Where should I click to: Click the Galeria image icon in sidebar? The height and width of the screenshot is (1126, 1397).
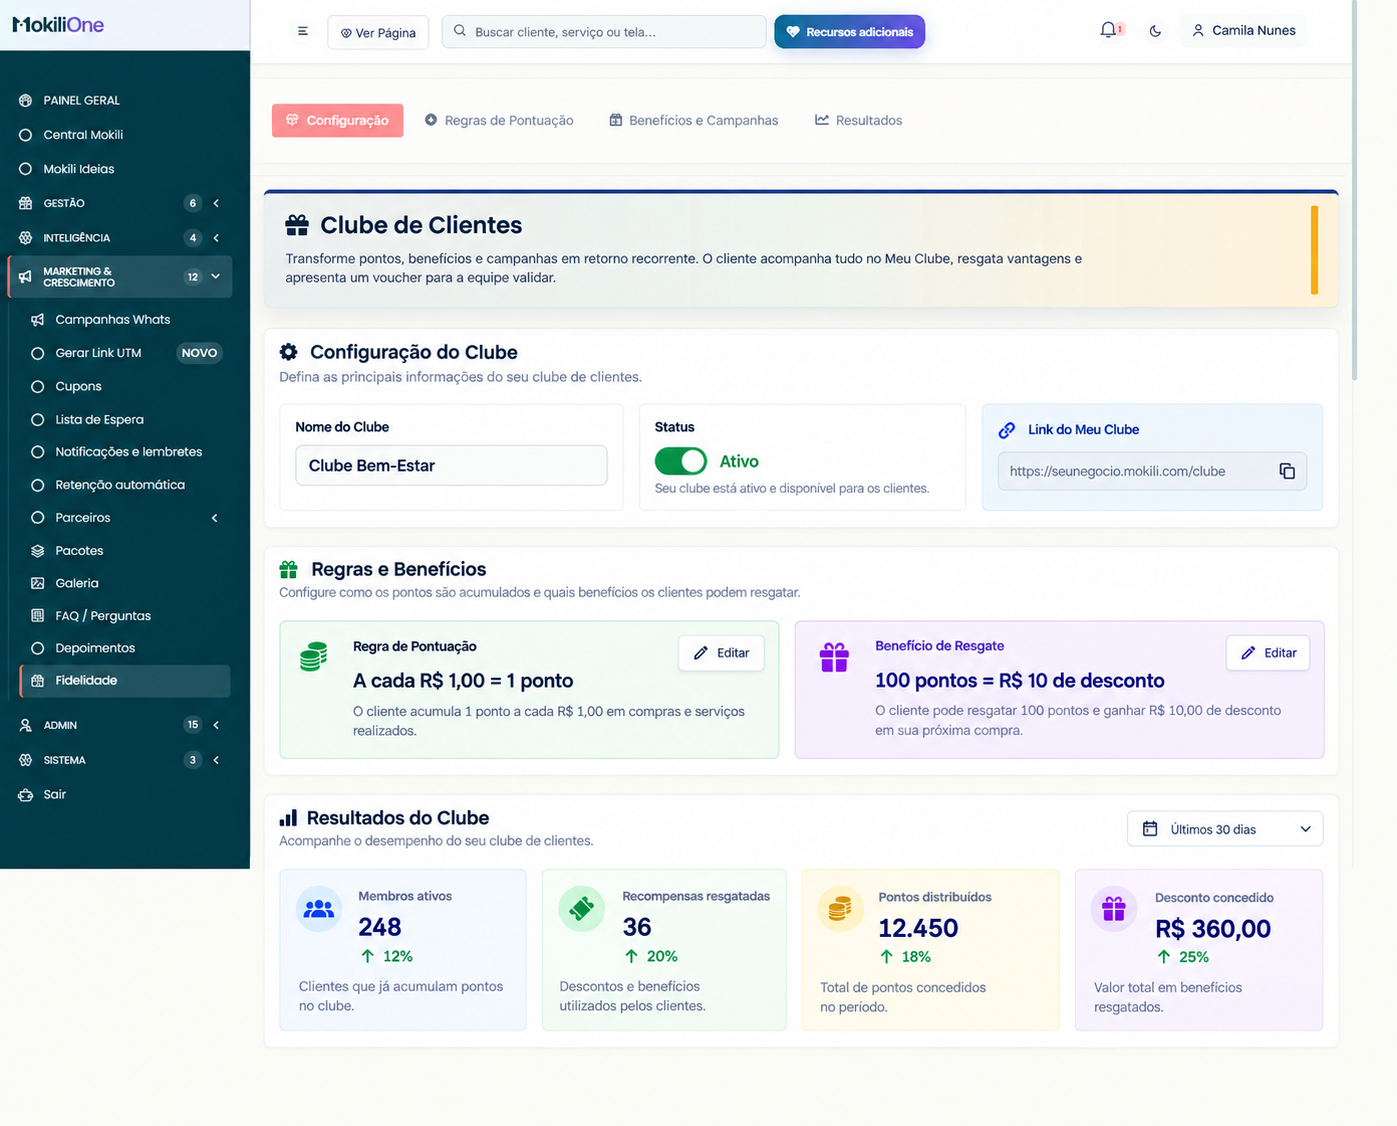coord(38,583)
